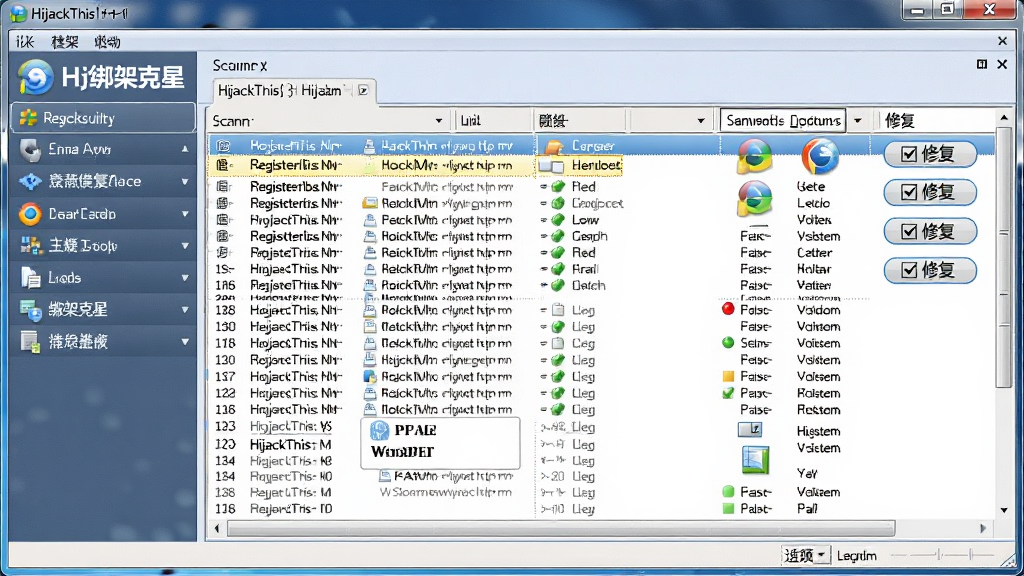Image resolution: width=1024 pixels, height=576 pixels.
Task: Expand the Nace sidebar section arrow
Action: point(185,182)
